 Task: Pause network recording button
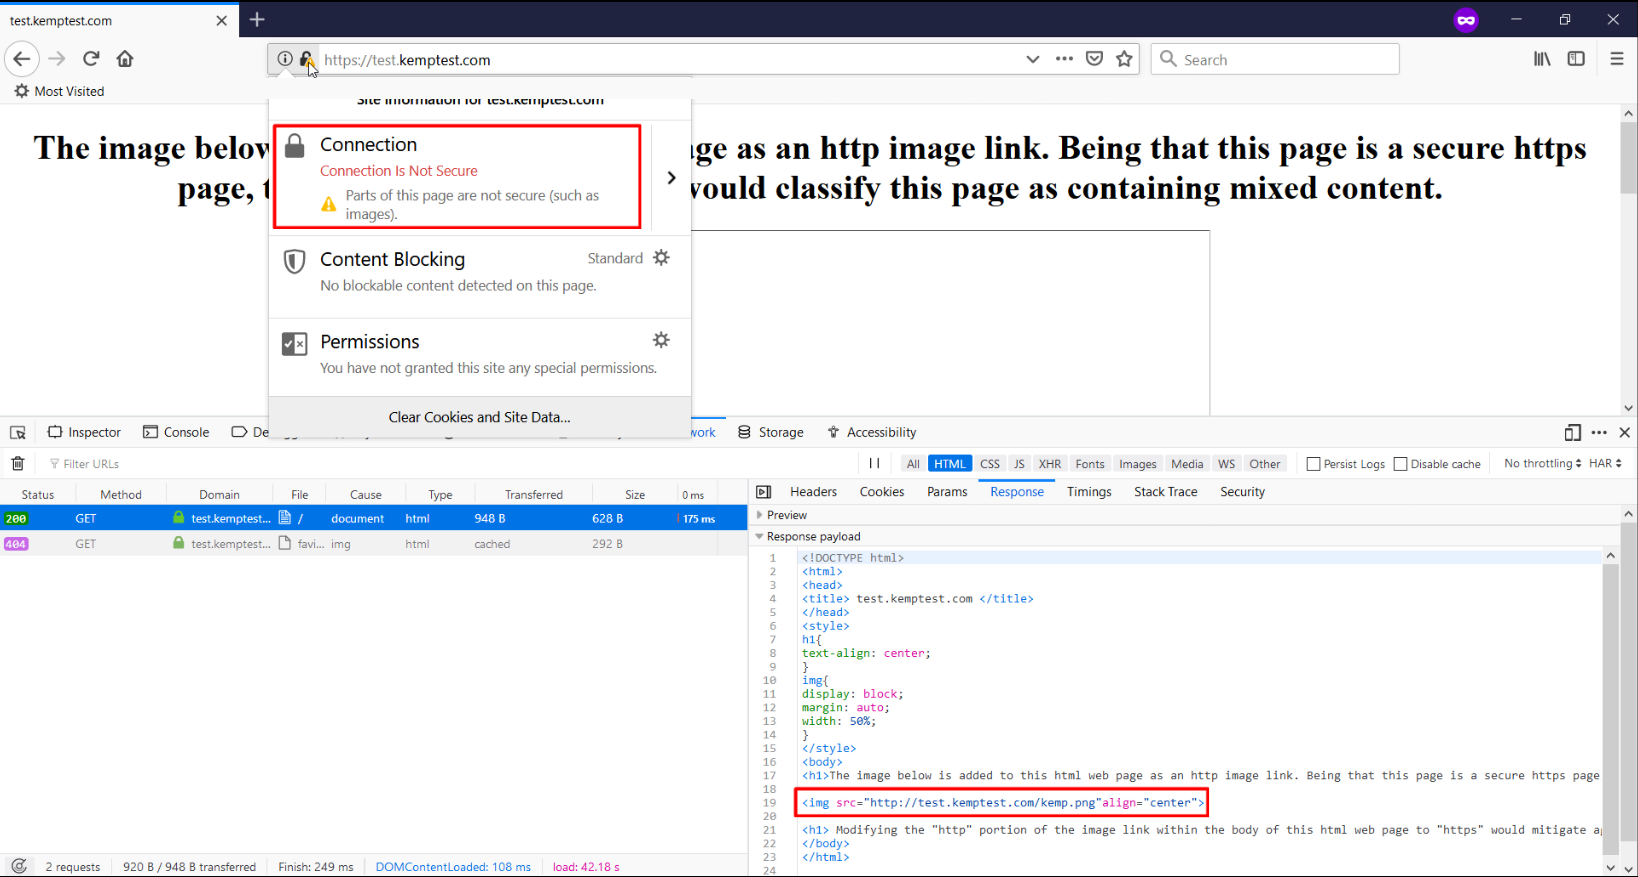(875, 463)
